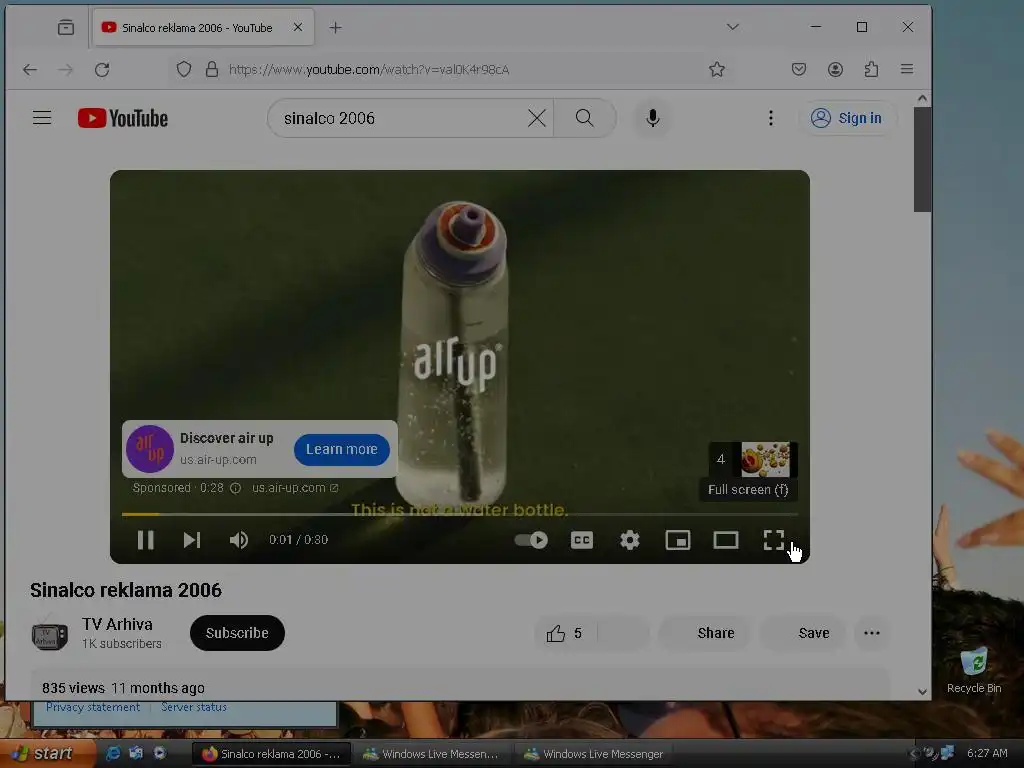This screenshot has width=1024, height=768.
Task: Mute the video with the speaker icon
Action: click(x=239, y=540)
